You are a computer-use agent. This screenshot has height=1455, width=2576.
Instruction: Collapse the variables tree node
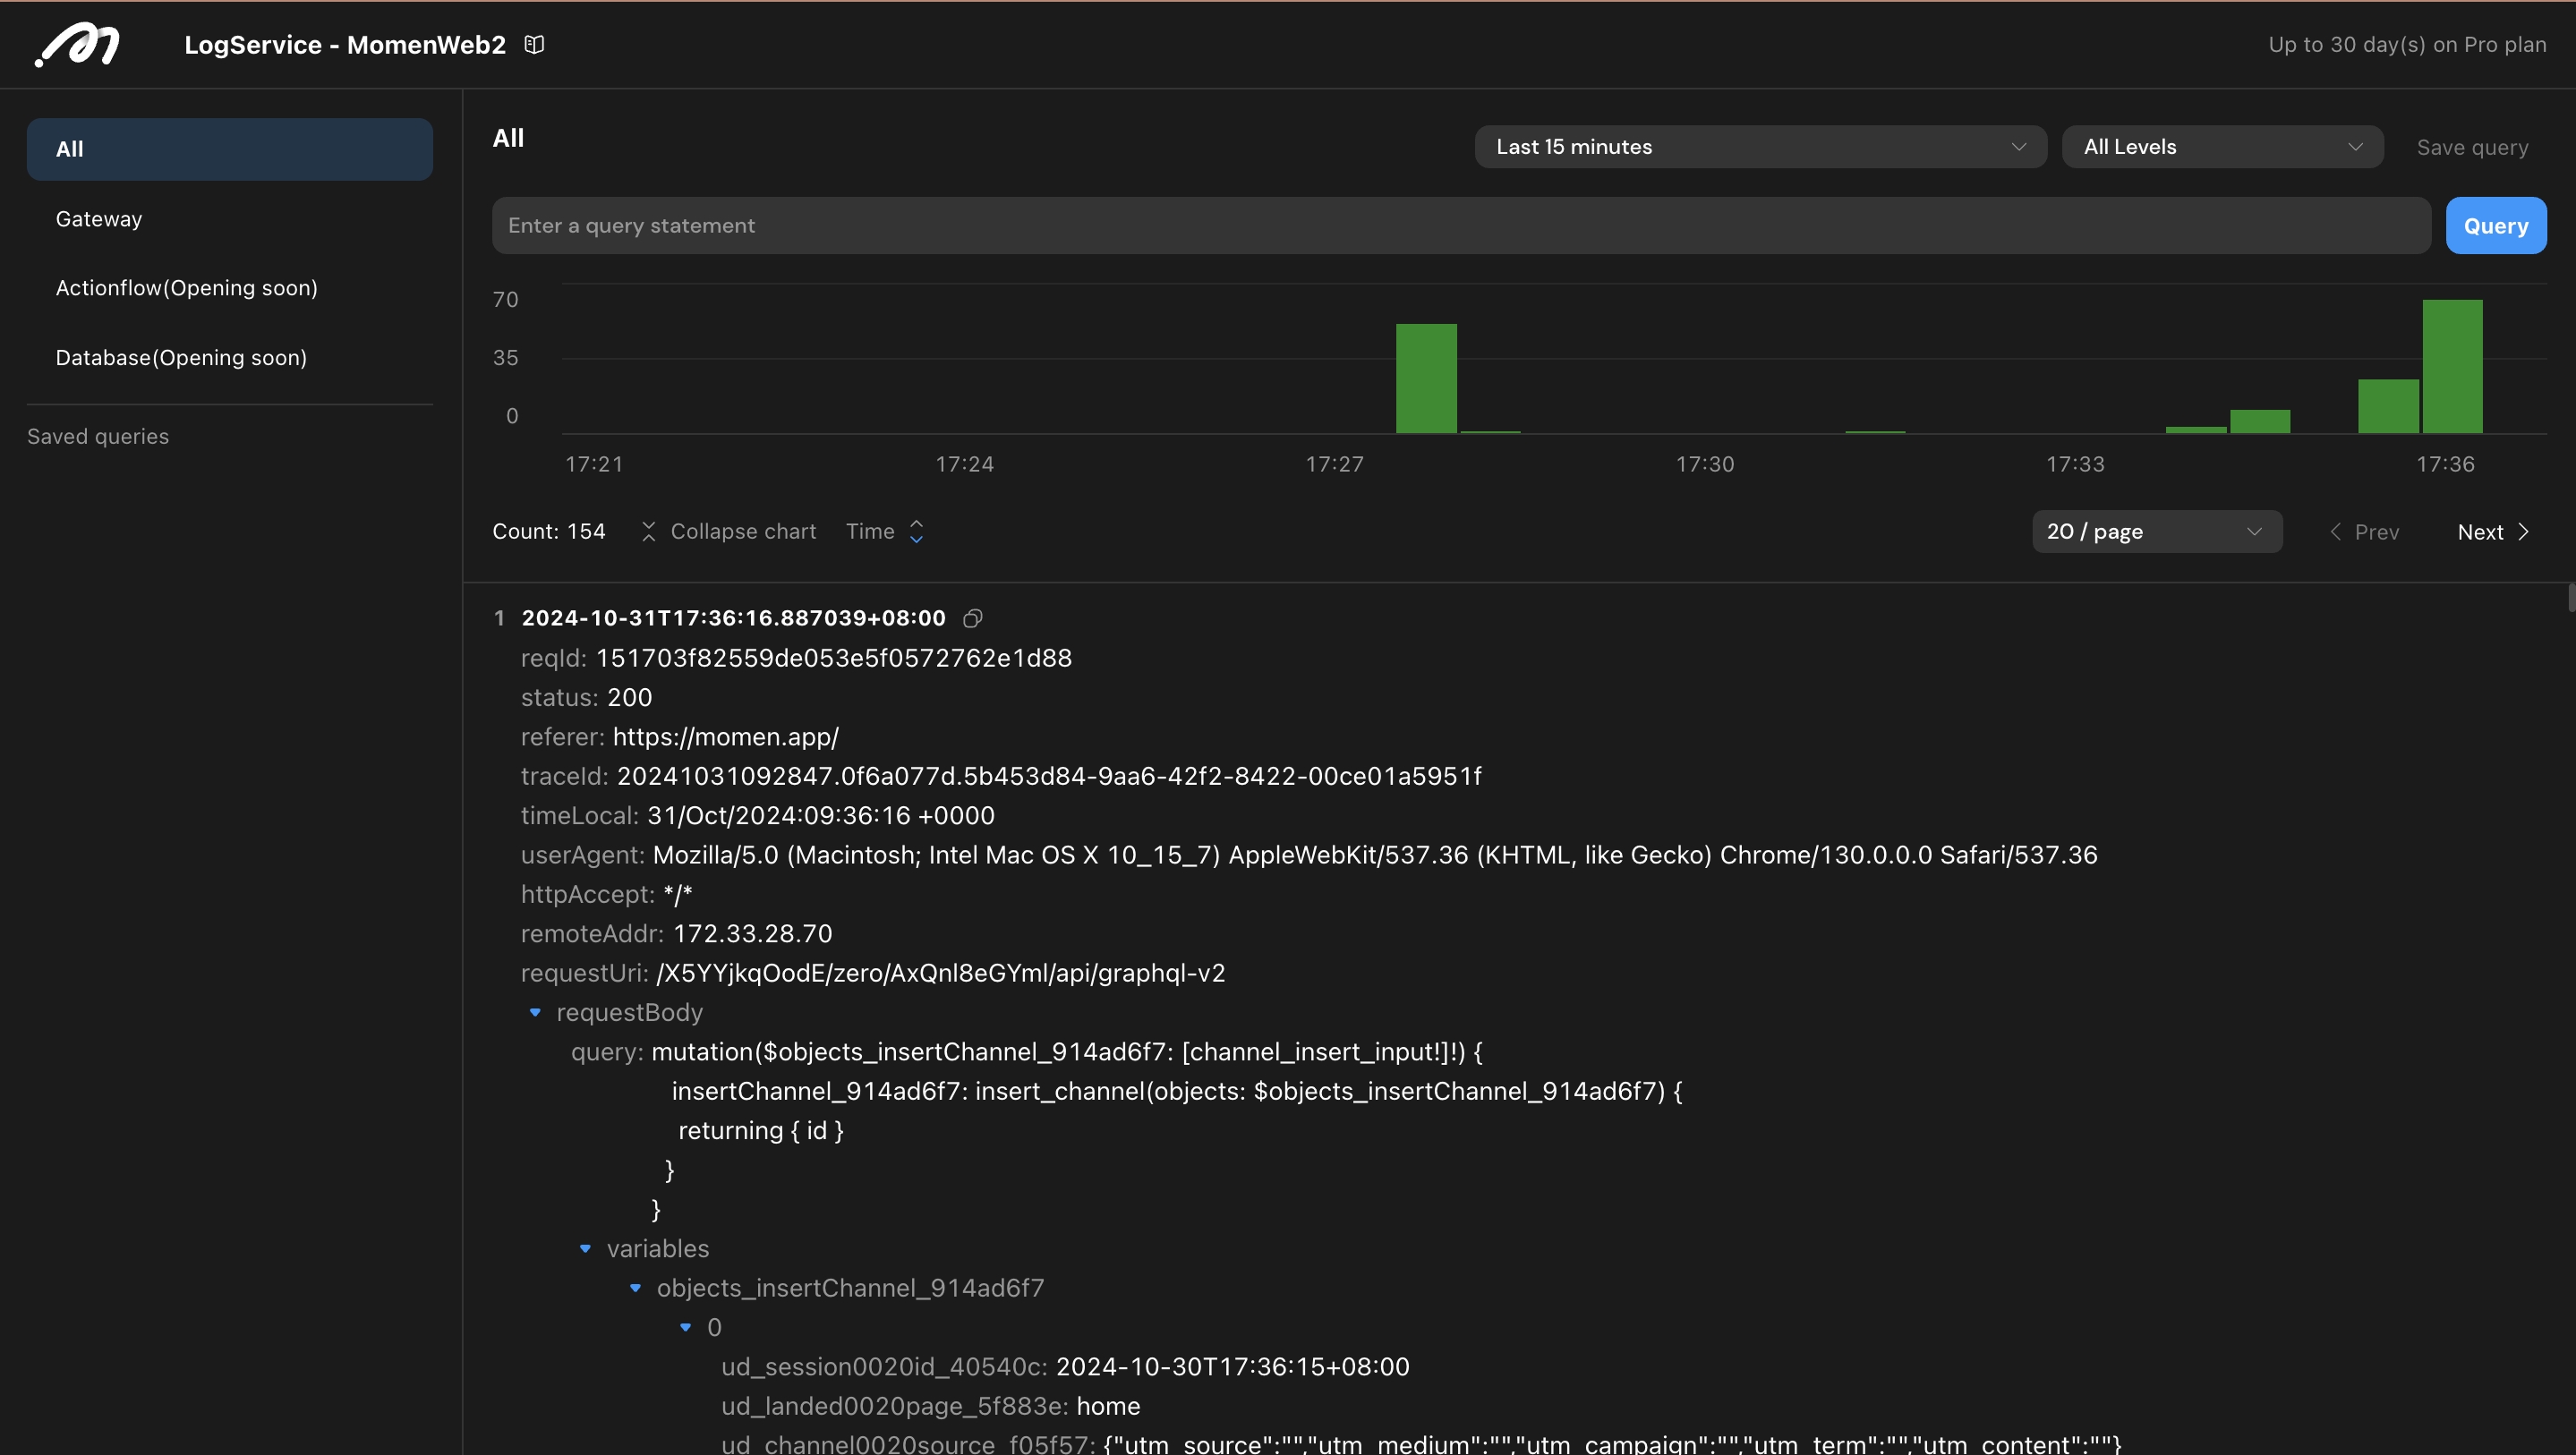[x=585, y=1249]
